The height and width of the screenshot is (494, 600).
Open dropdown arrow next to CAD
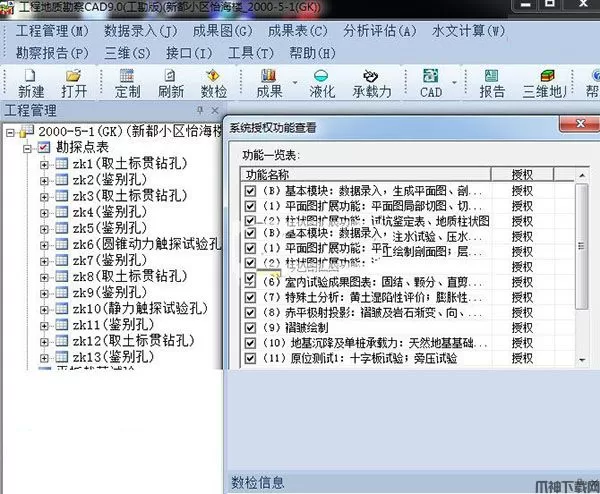click(x=454, y=82)
